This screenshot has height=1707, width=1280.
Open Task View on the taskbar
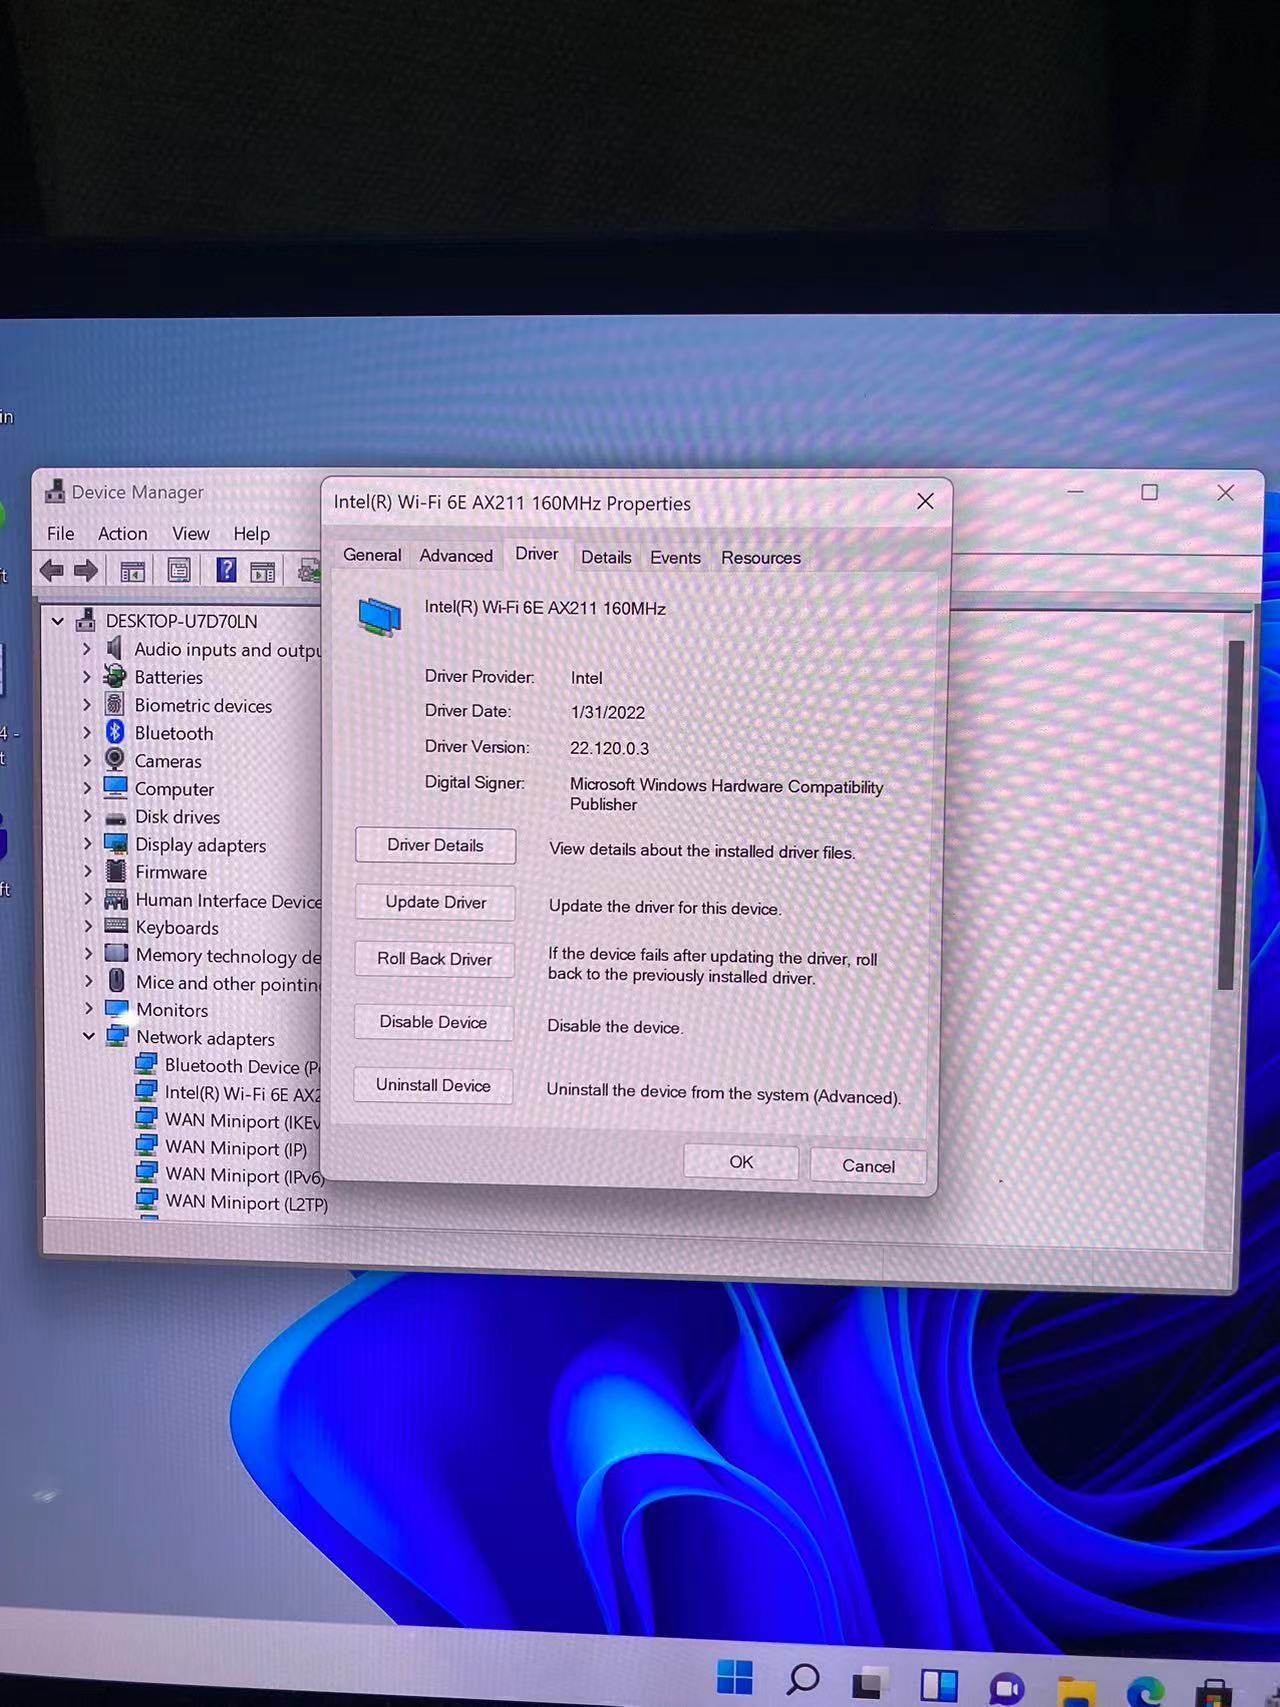870,1682
